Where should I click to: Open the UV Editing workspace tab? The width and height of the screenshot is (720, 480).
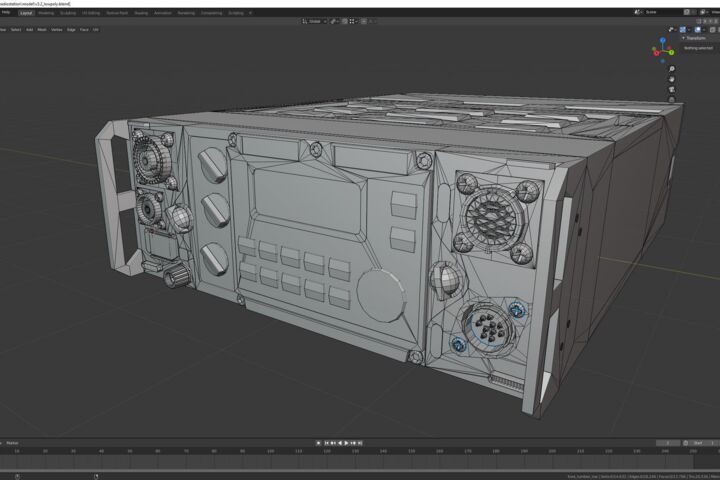pos(91,13)
